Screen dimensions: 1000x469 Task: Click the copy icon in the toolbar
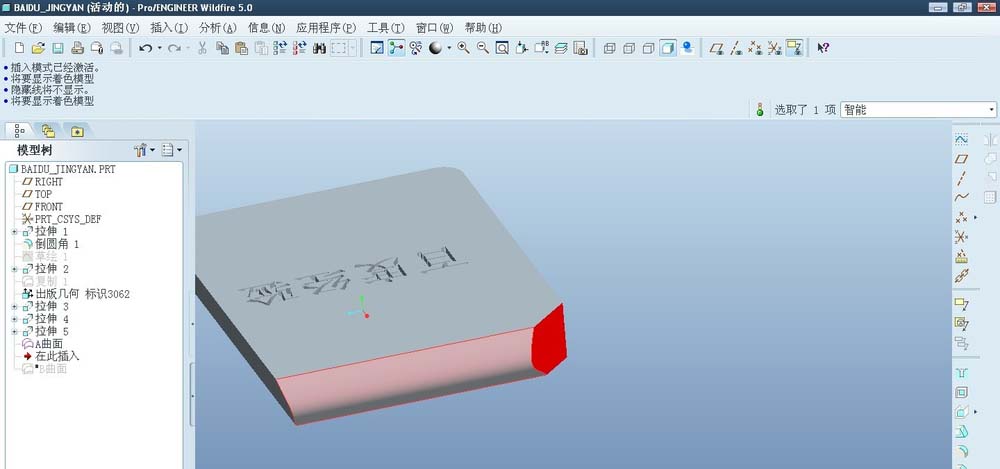pos(222,48)
